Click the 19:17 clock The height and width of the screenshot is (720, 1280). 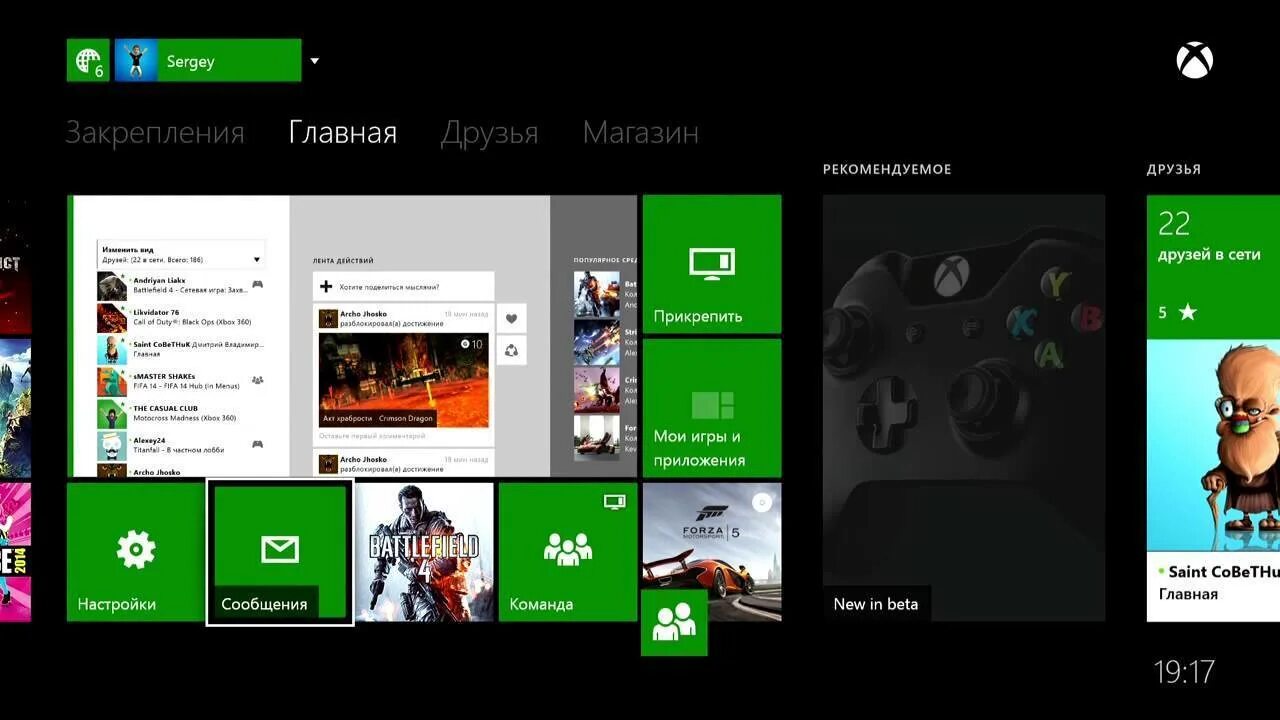pos(1184,672)
